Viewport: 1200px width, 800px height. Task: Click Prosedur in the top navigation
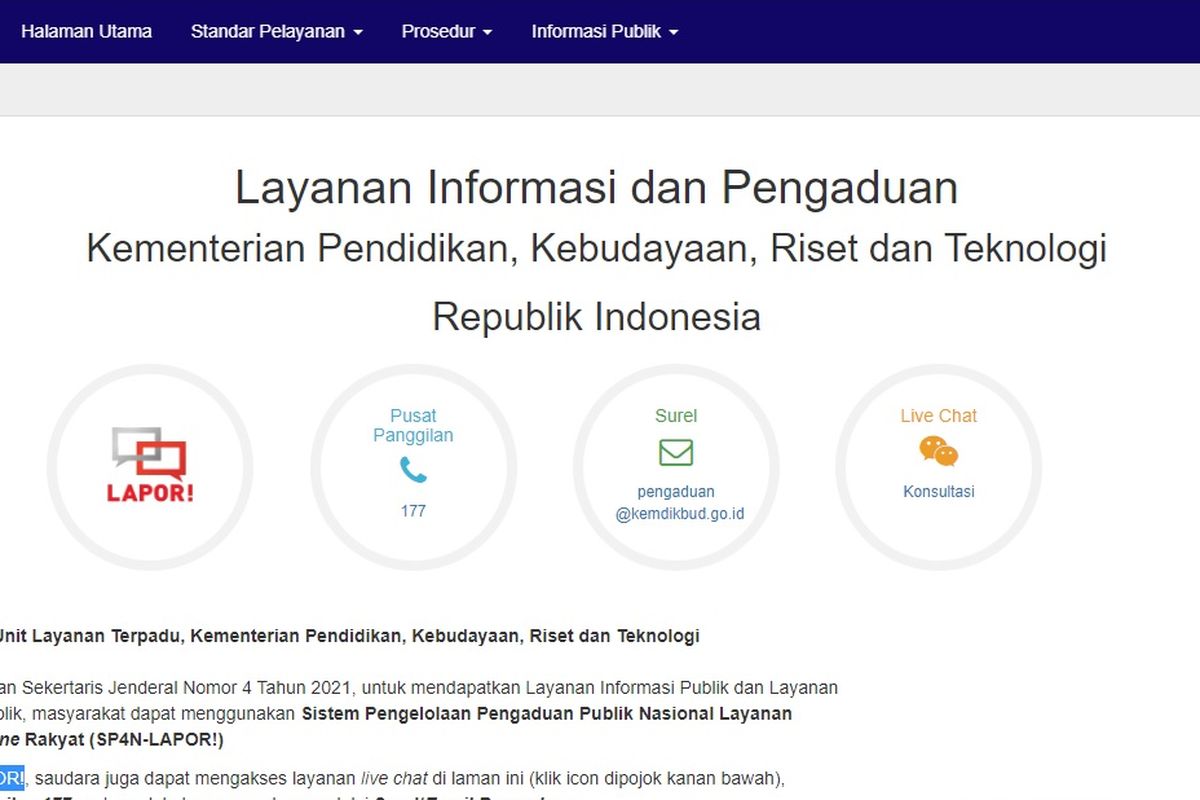[440, 31]
